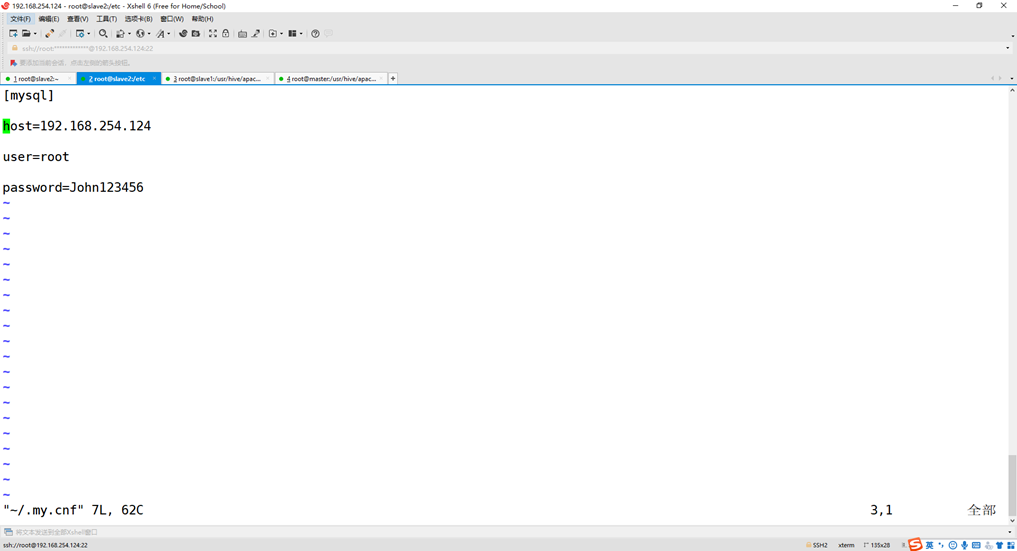Click the layout arrangement icon
This screenshot has width=1017, height=551.
click(x=293, y=34)
